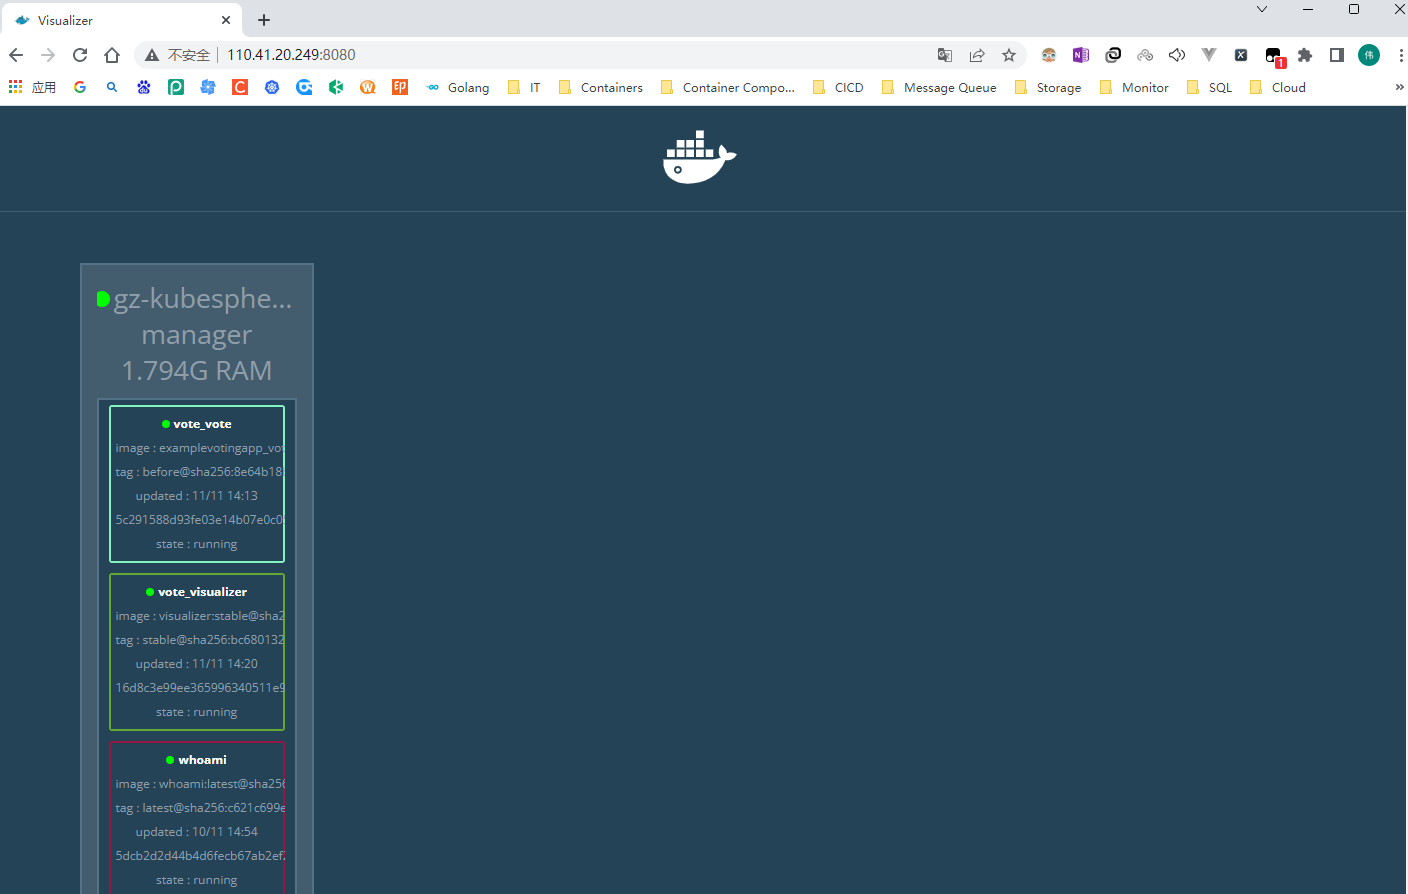Open the Containers bookmarks folder
This screenshot has width=1408, height=894.
tap(600, 87)
